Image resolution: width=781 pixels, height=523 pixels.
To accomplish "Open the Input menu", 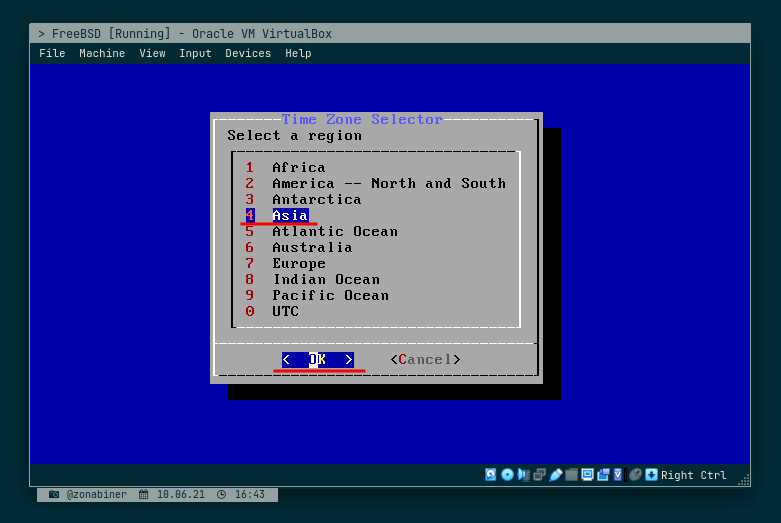I will point(195,53).
